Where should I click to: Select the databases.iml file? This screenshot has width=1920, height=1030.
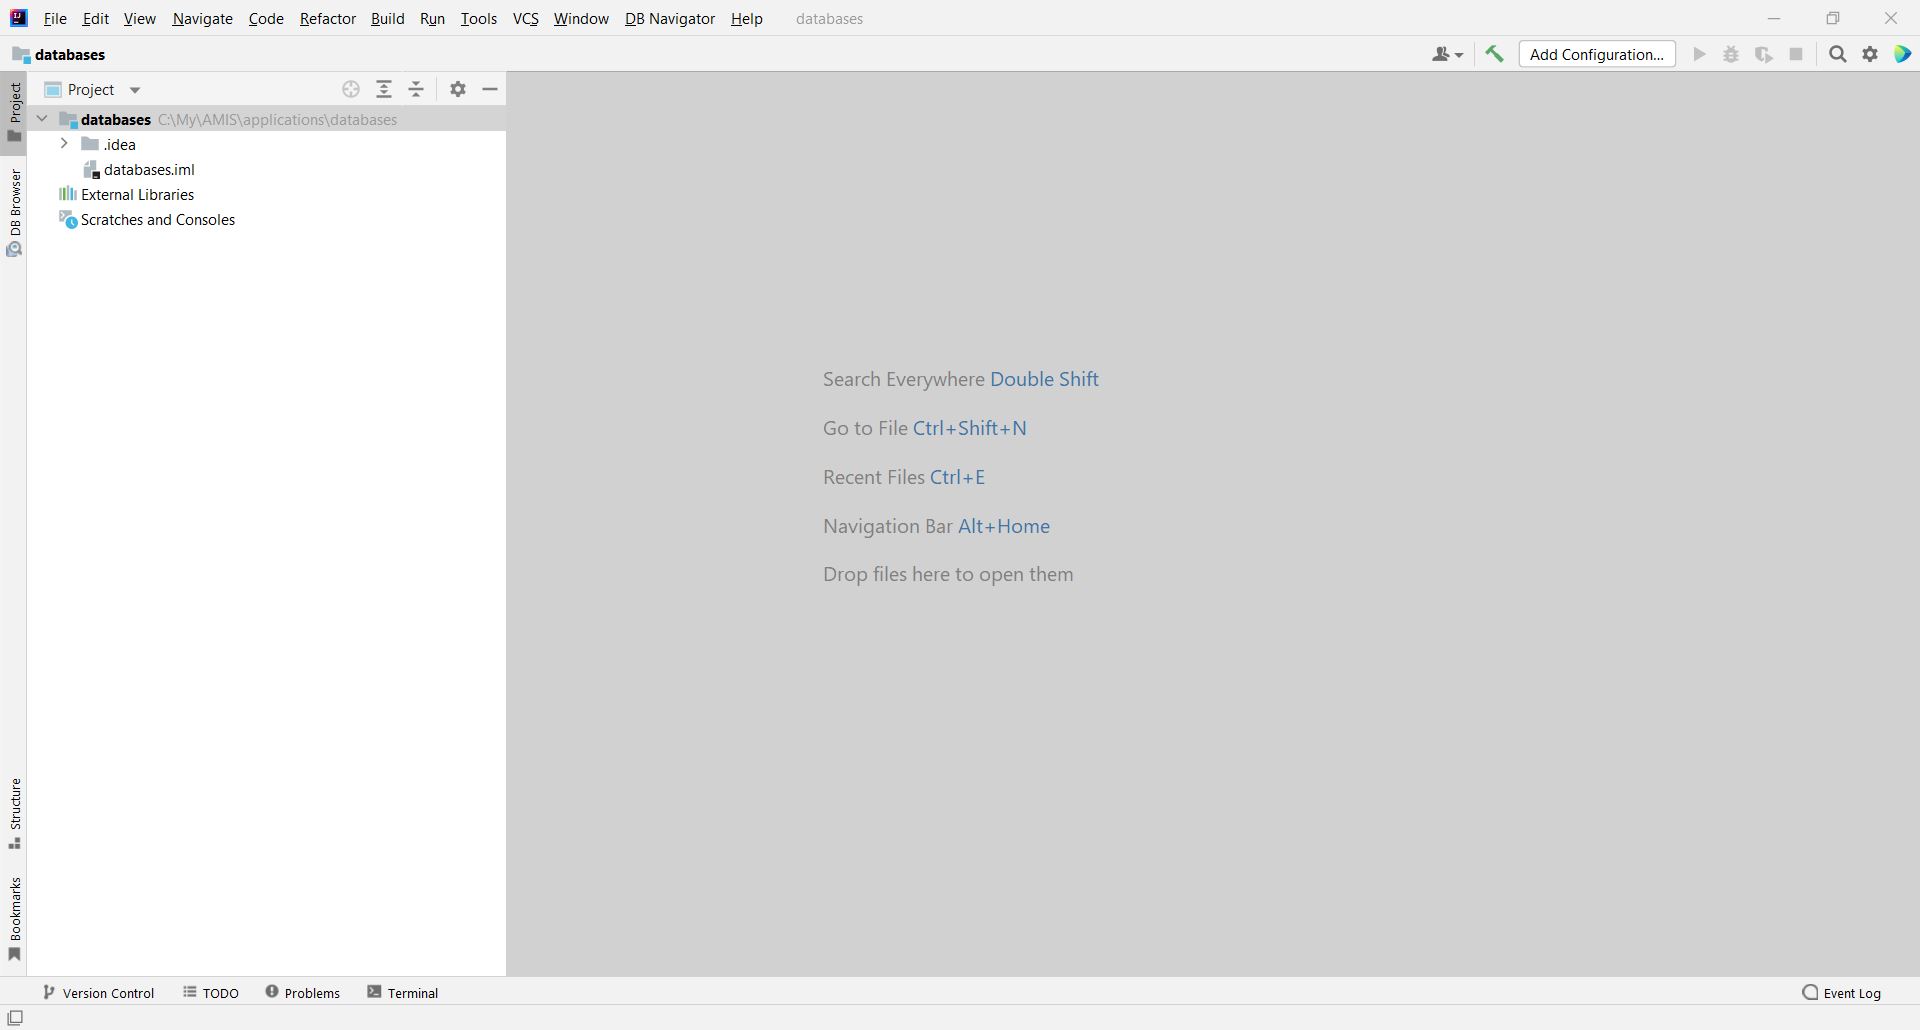[149, 170]
